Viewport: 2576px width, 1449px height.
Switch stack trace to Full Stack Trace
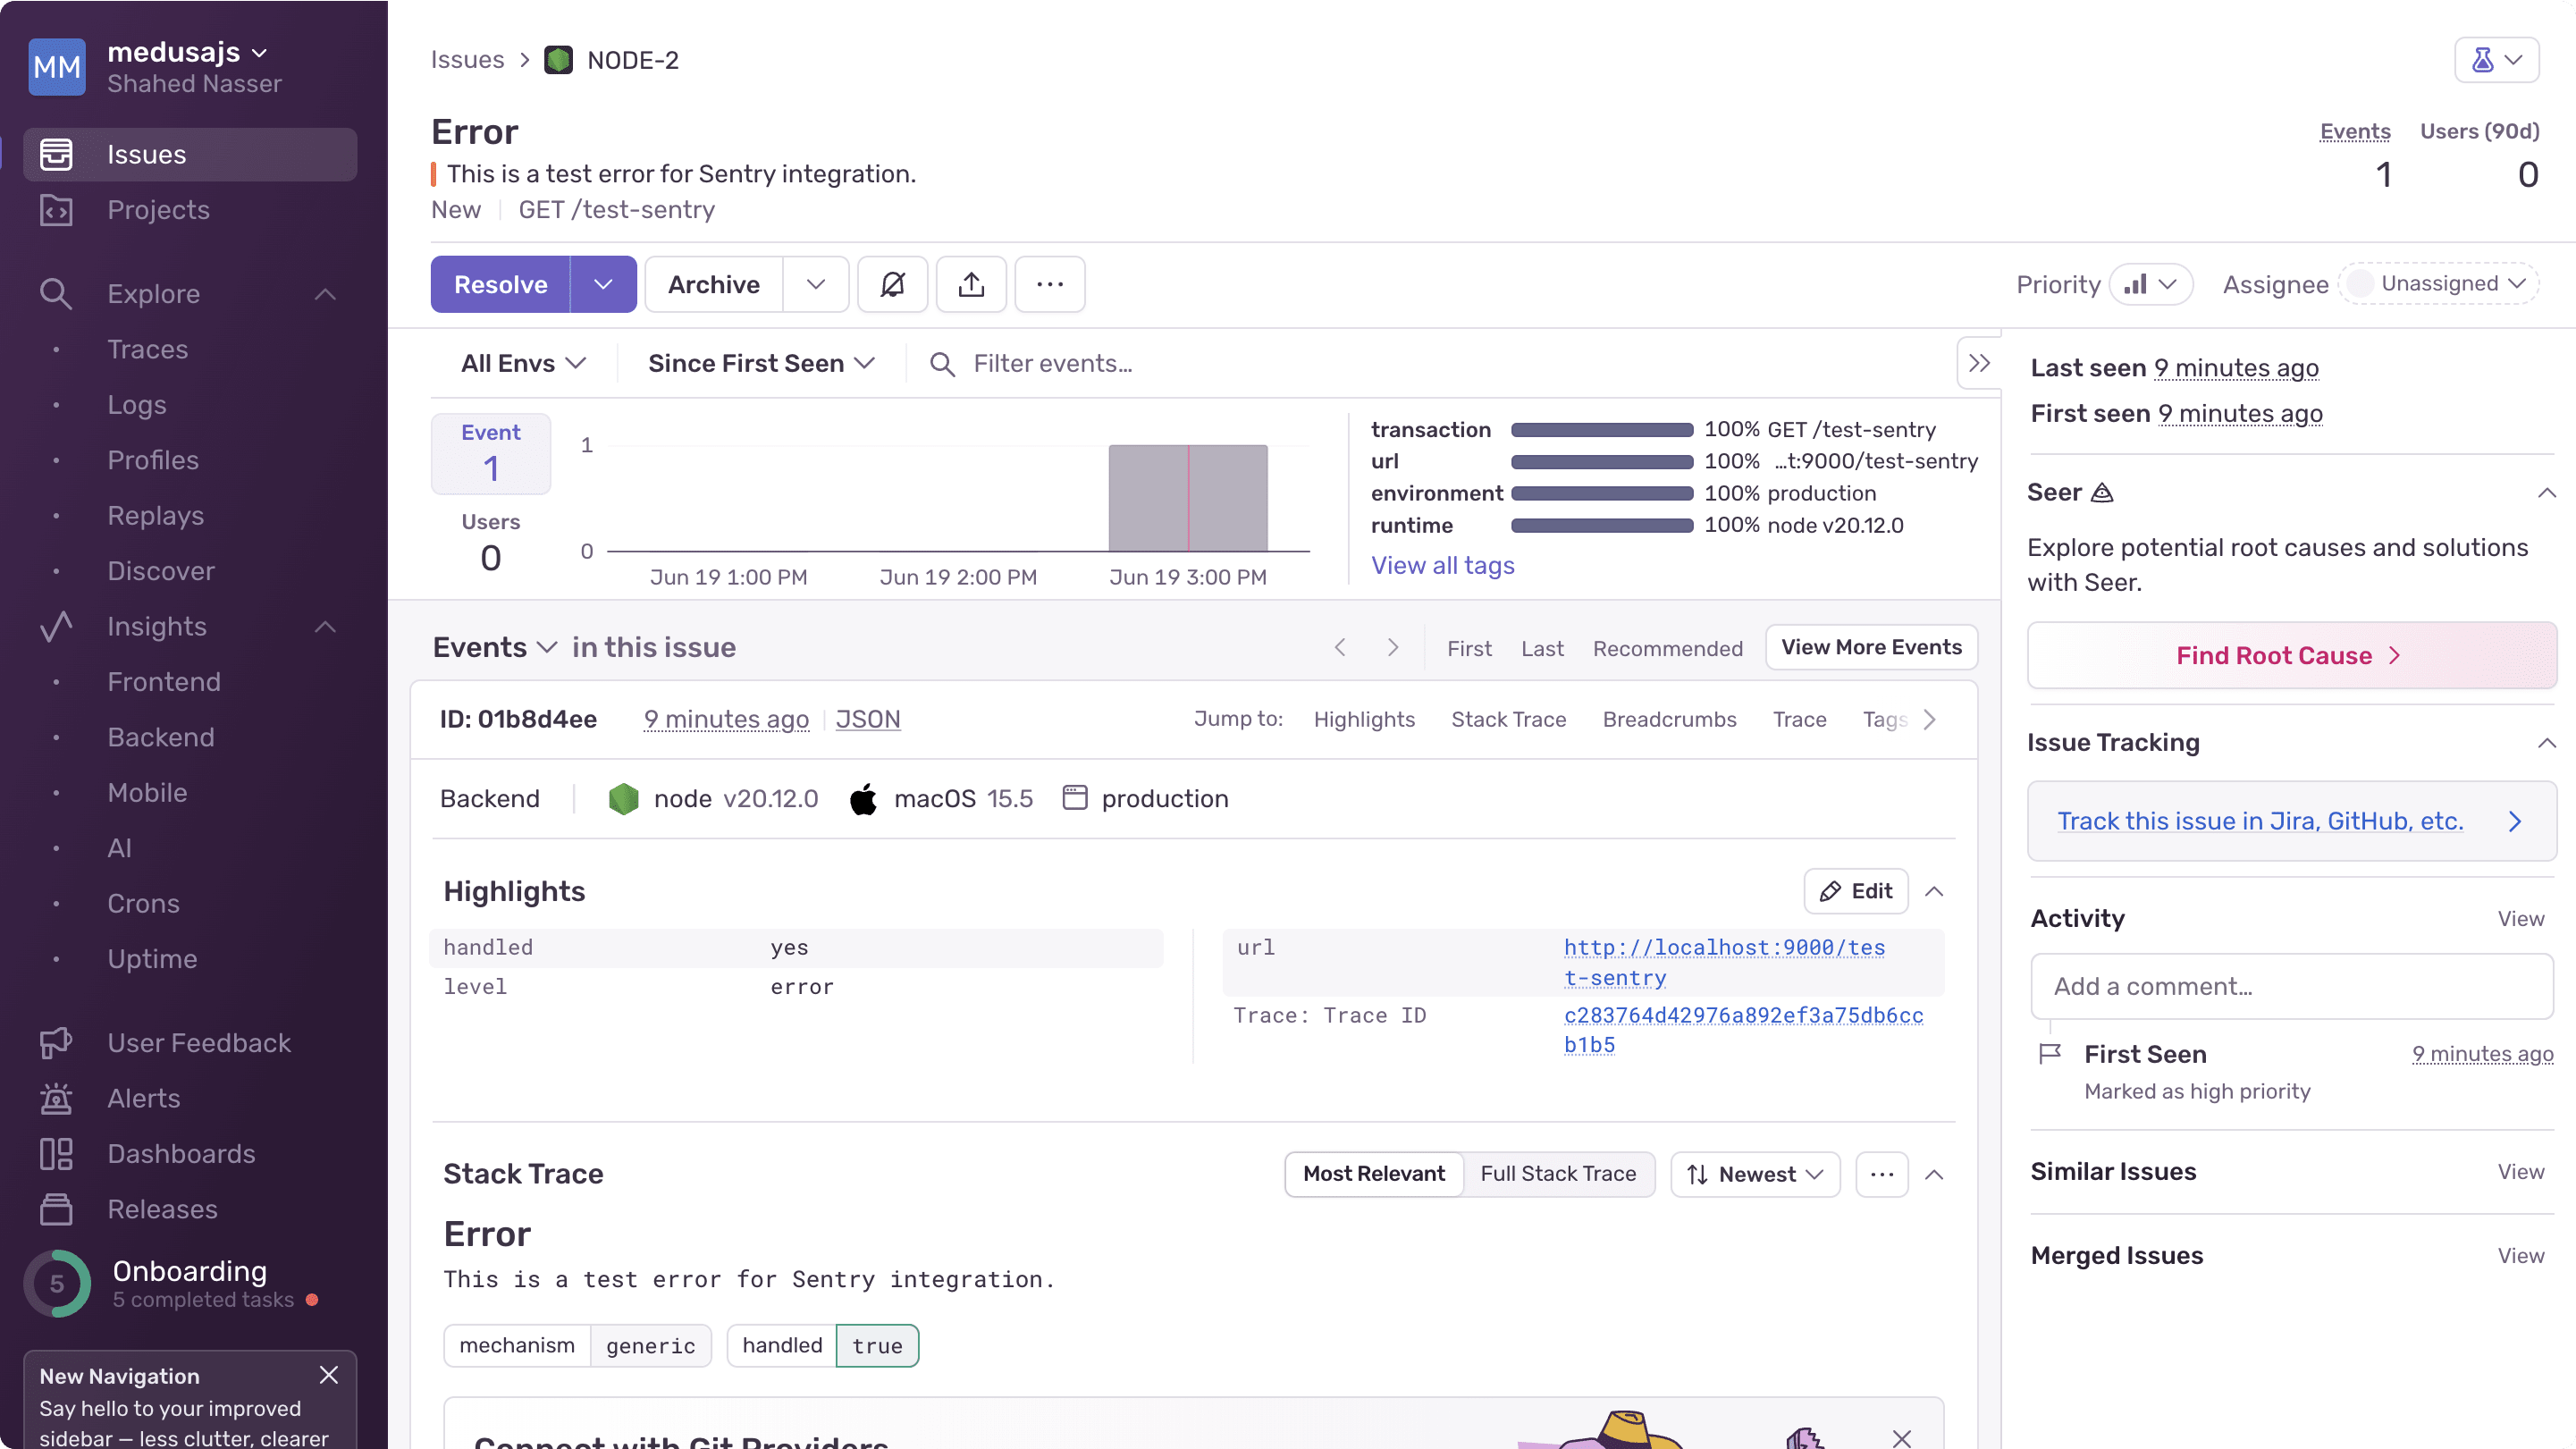click(x=1557, y=1174)
